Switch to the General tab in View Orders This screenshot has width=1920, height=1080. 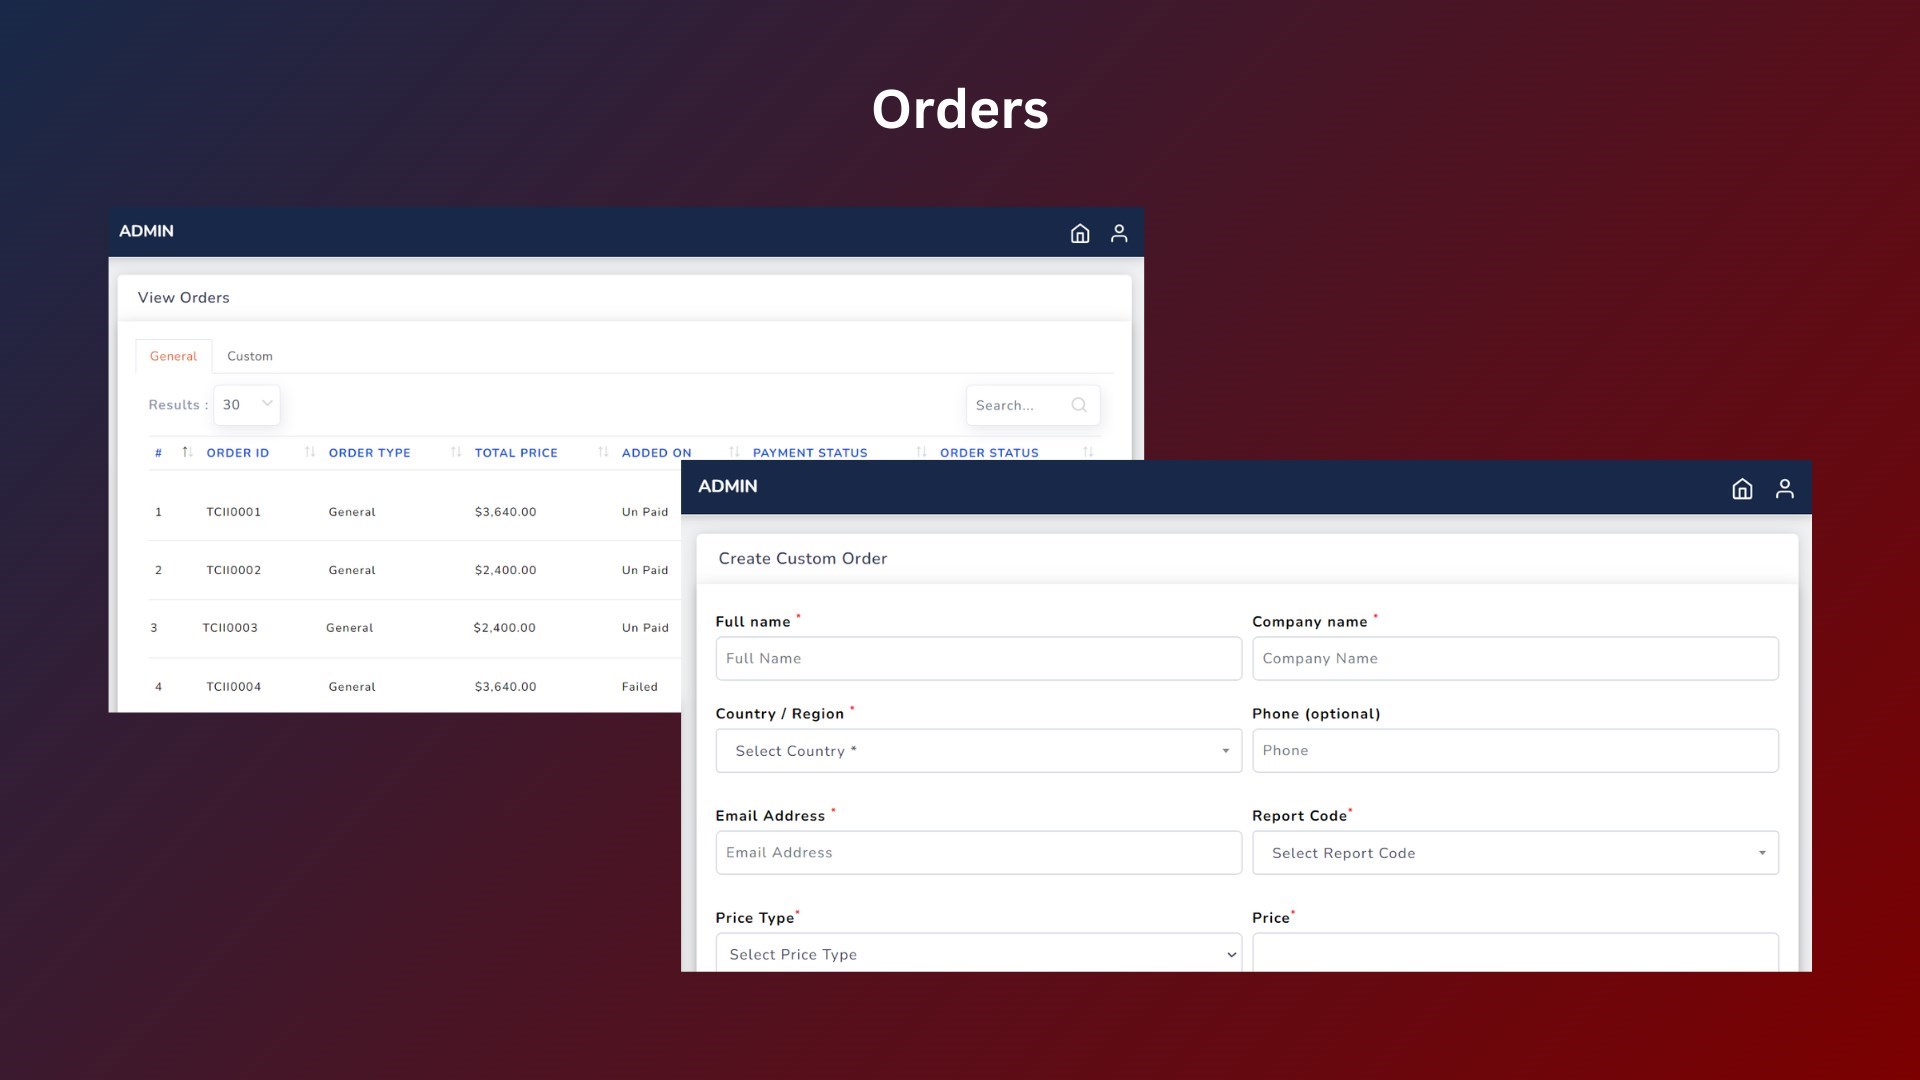coord(173,355)
